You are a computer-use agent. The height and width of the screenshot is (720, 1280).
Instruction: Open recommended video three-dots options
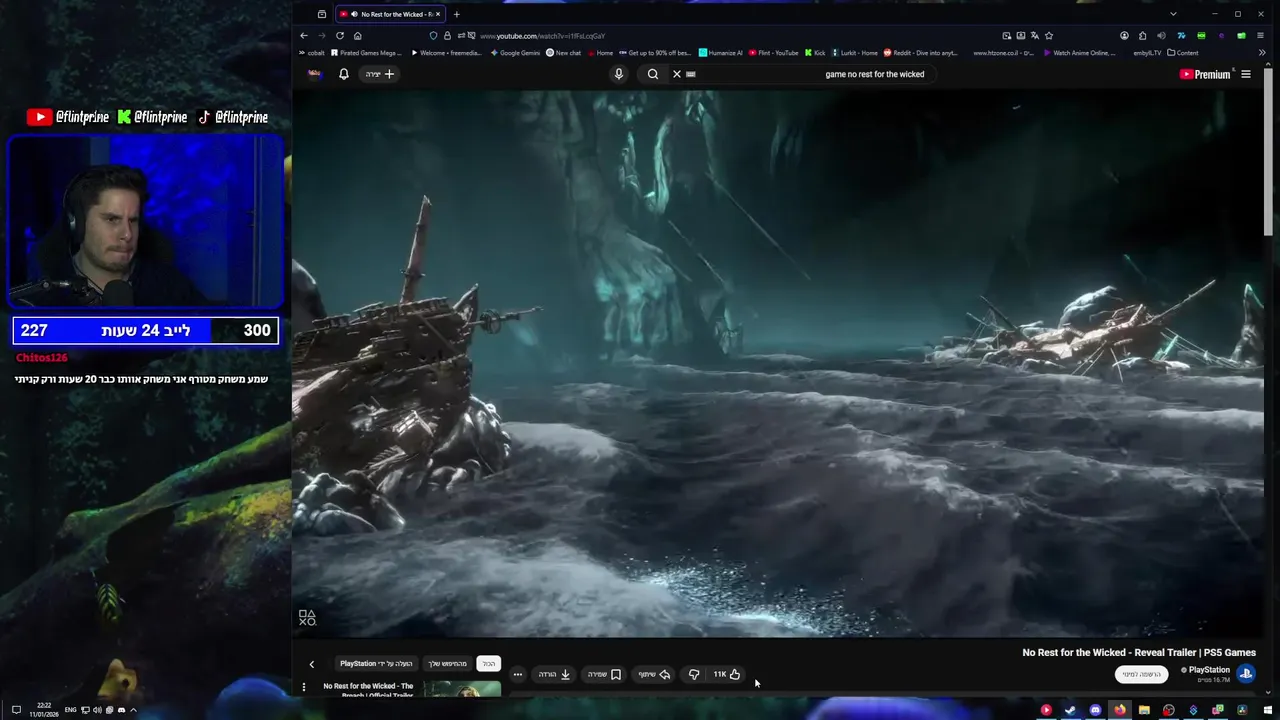(304, 687)
